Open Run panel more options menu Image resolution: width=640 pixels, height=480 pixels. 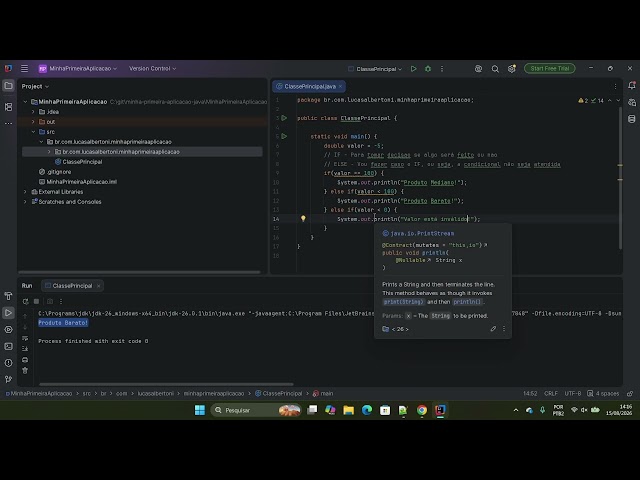tap(61, 301)
